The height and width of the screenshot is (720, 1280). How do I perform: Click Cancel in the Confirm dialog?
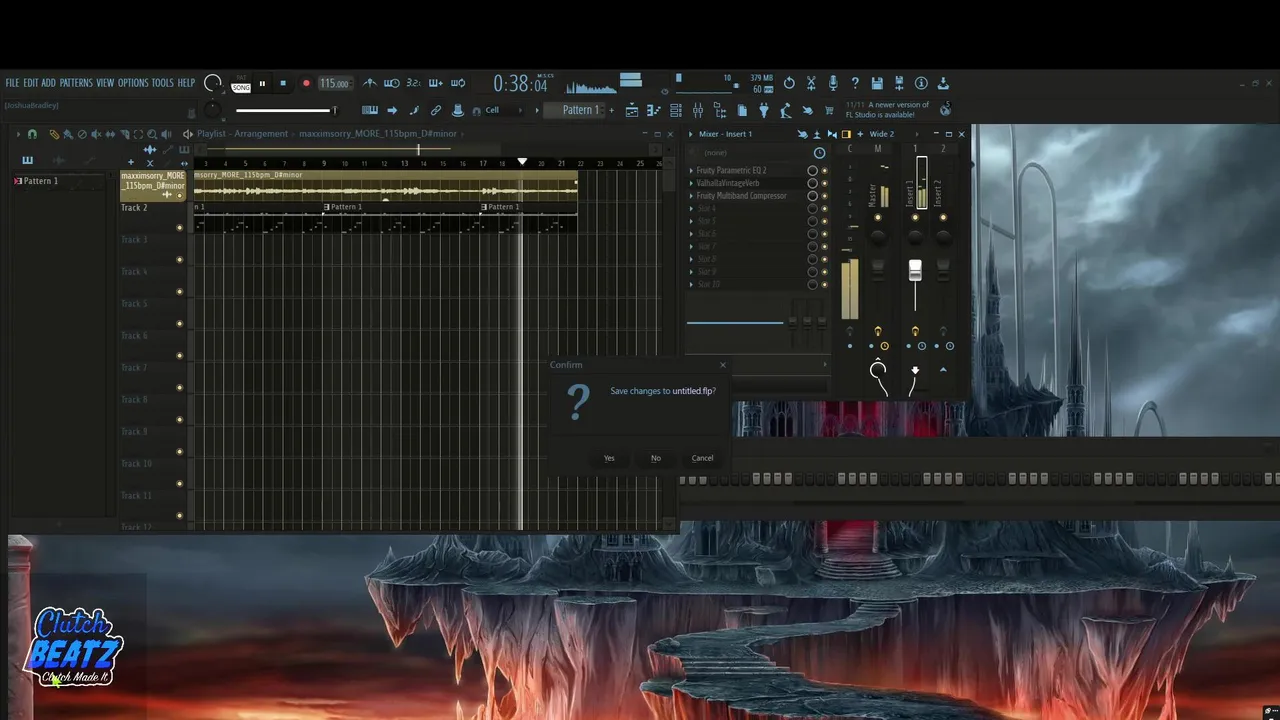[x=703, y=458]
